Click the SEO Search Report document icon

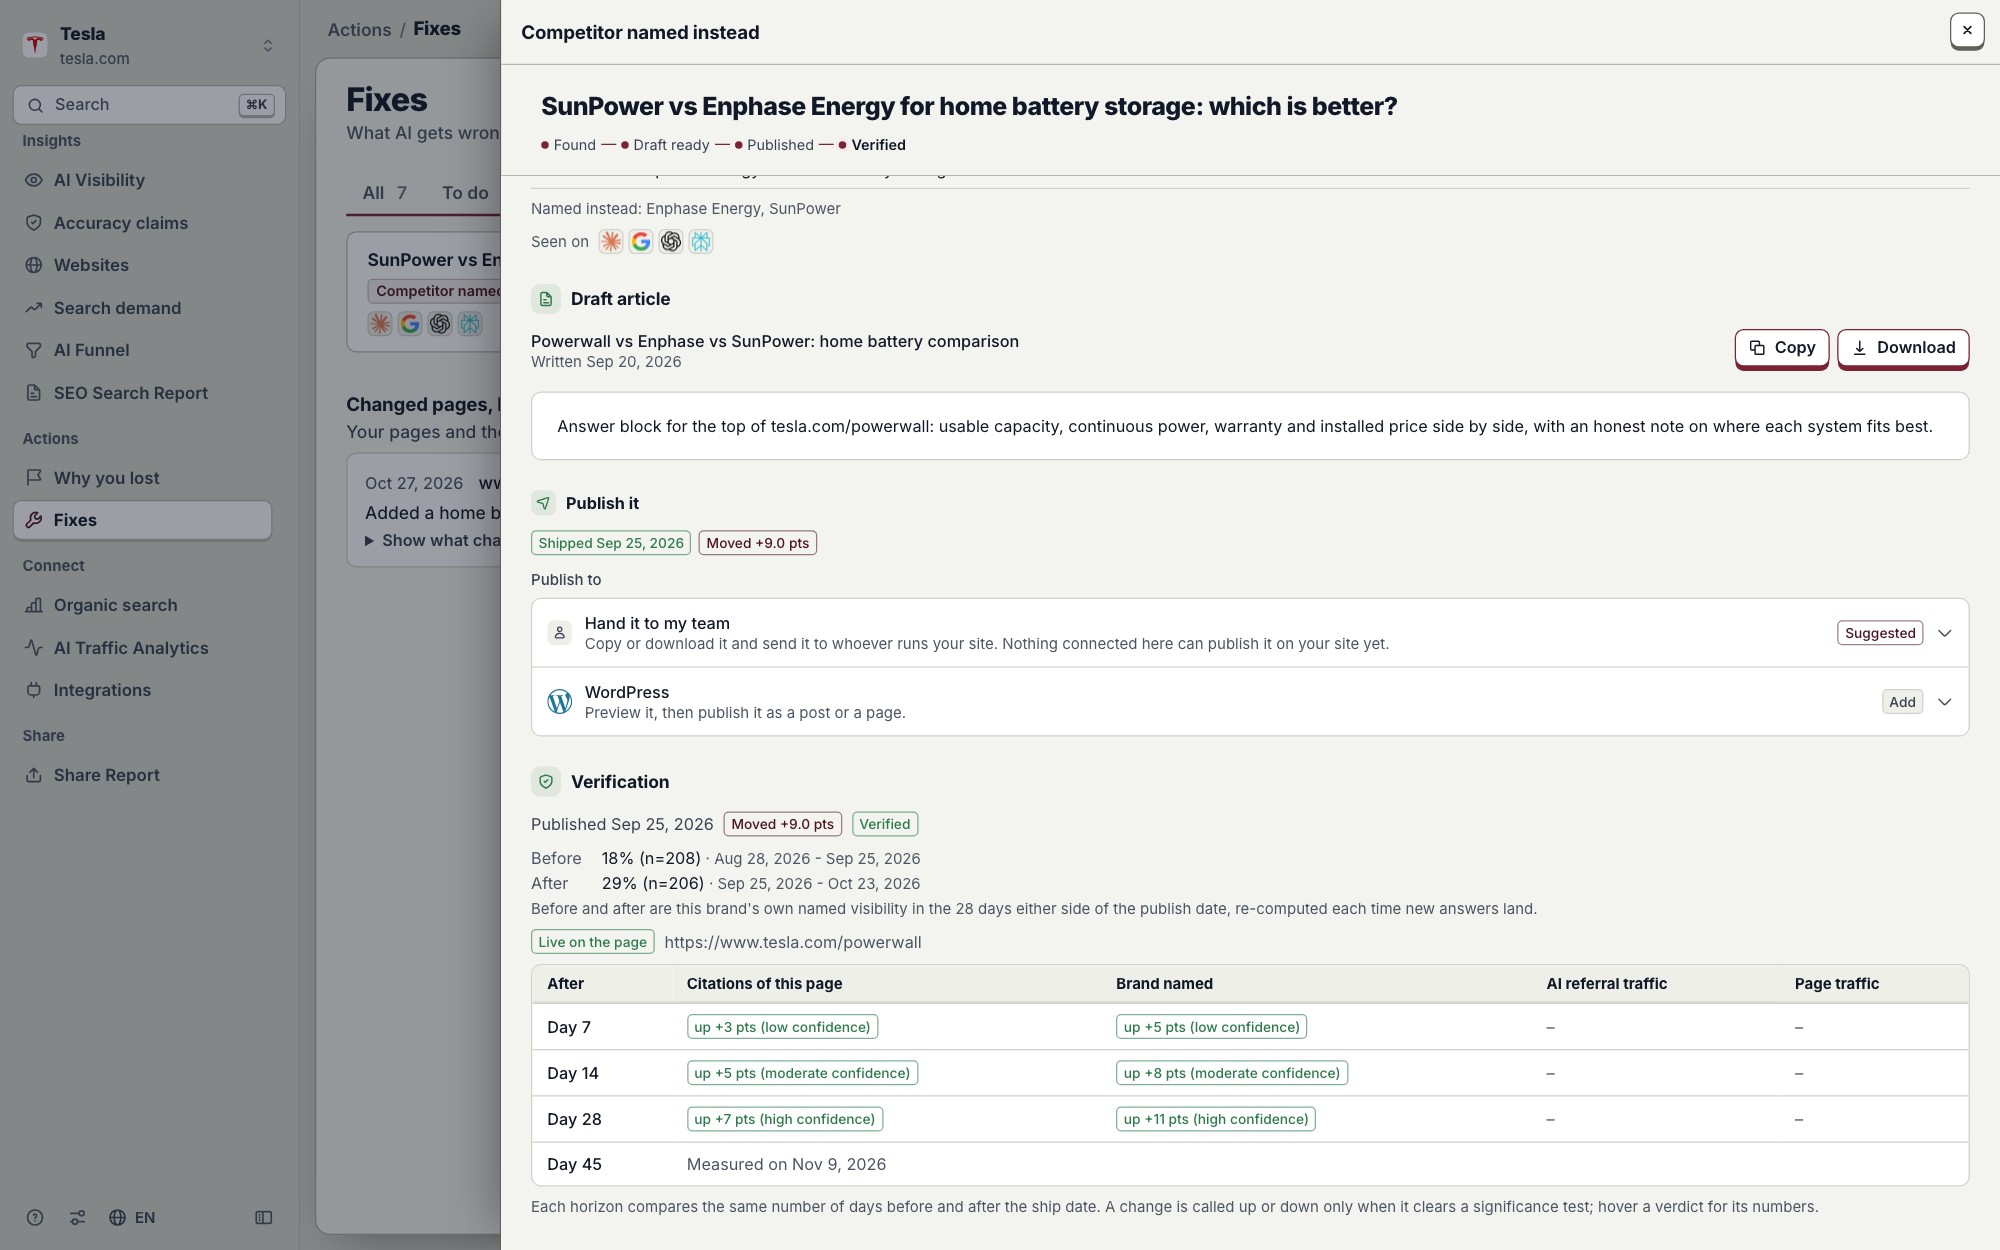pyautogui.click(x=34, y=393)
